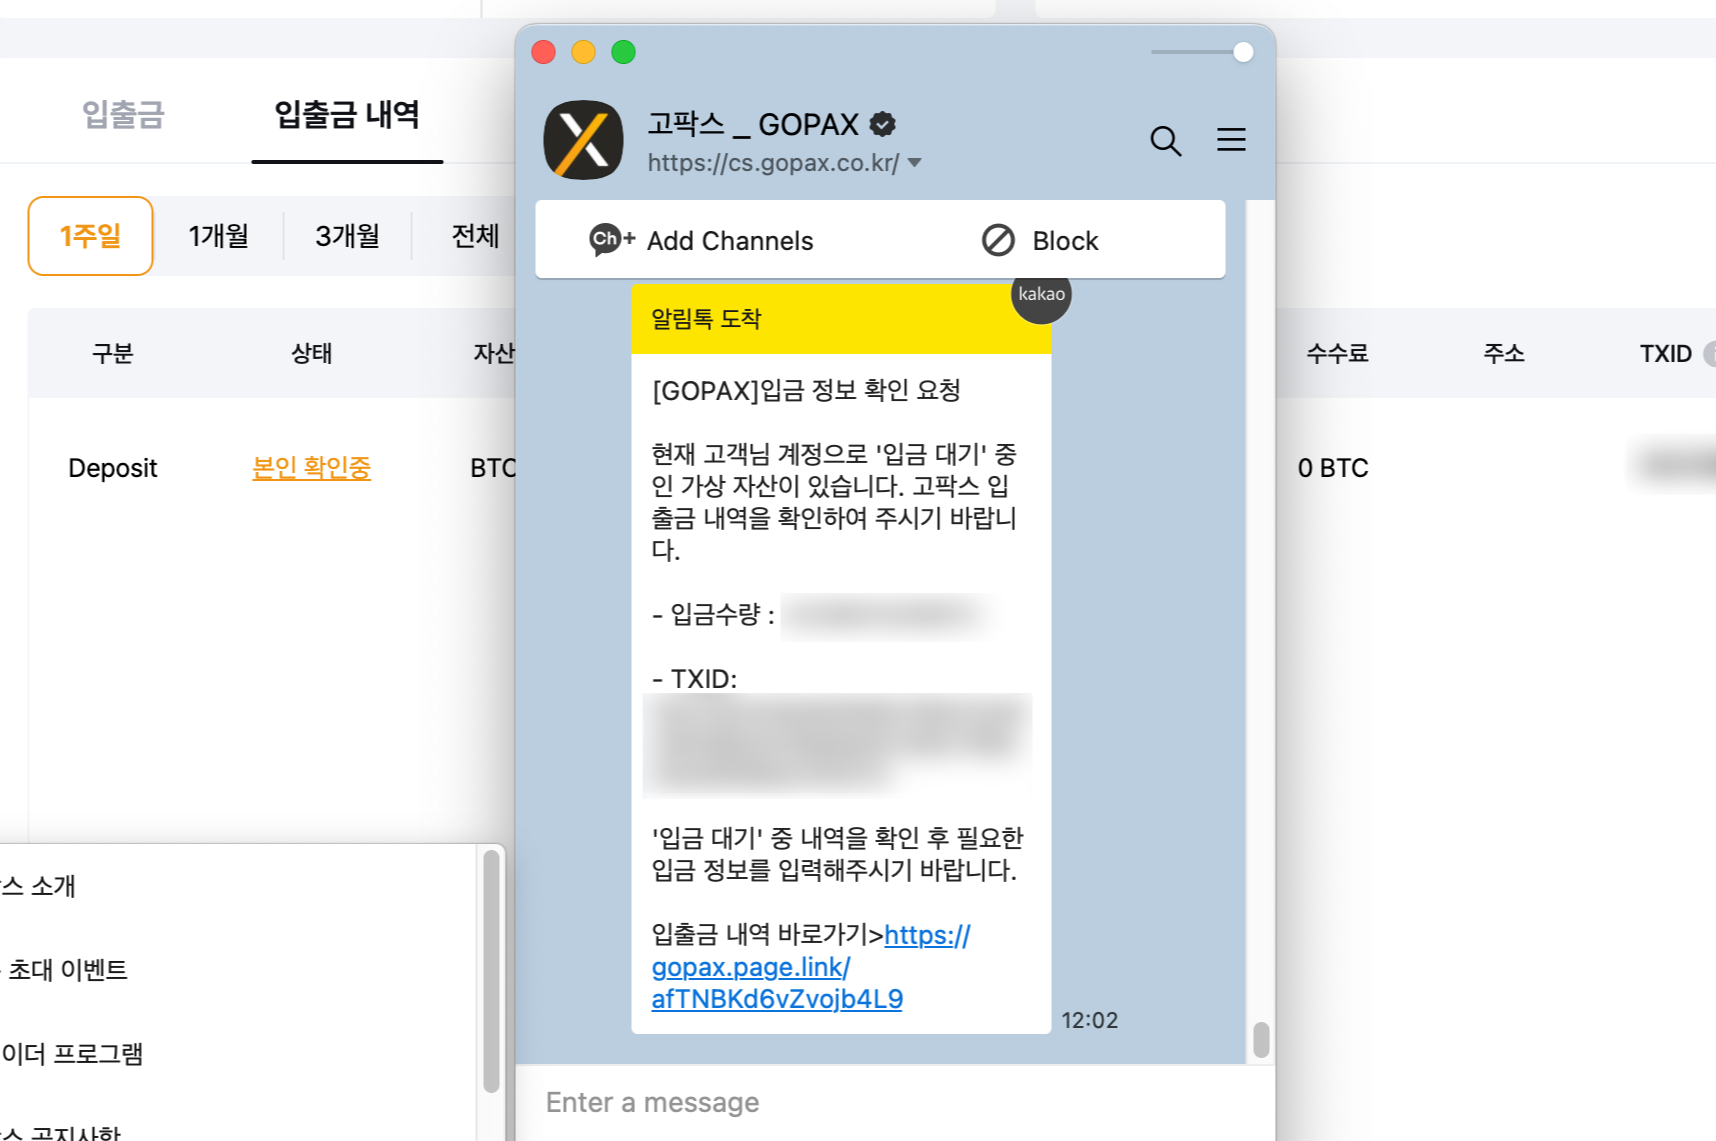The image size is (1716, 1141).
Task: Select the 1개월 period filter
Action: pyautogui.click(x=219, y=236)
